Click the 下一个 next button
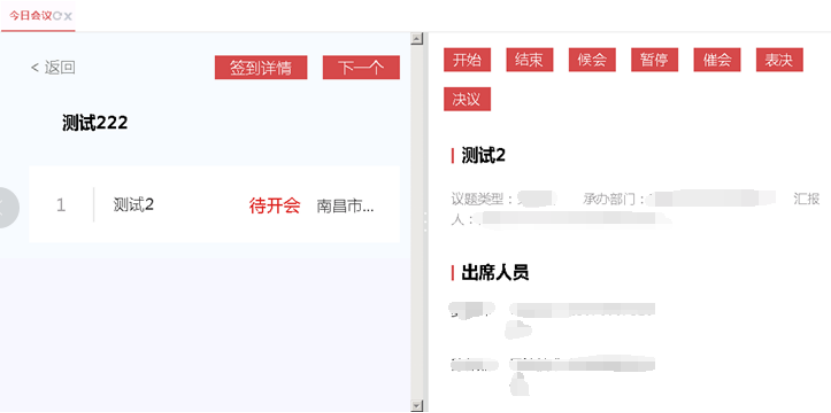Screen dimensions: 831x413 [361, 68]
